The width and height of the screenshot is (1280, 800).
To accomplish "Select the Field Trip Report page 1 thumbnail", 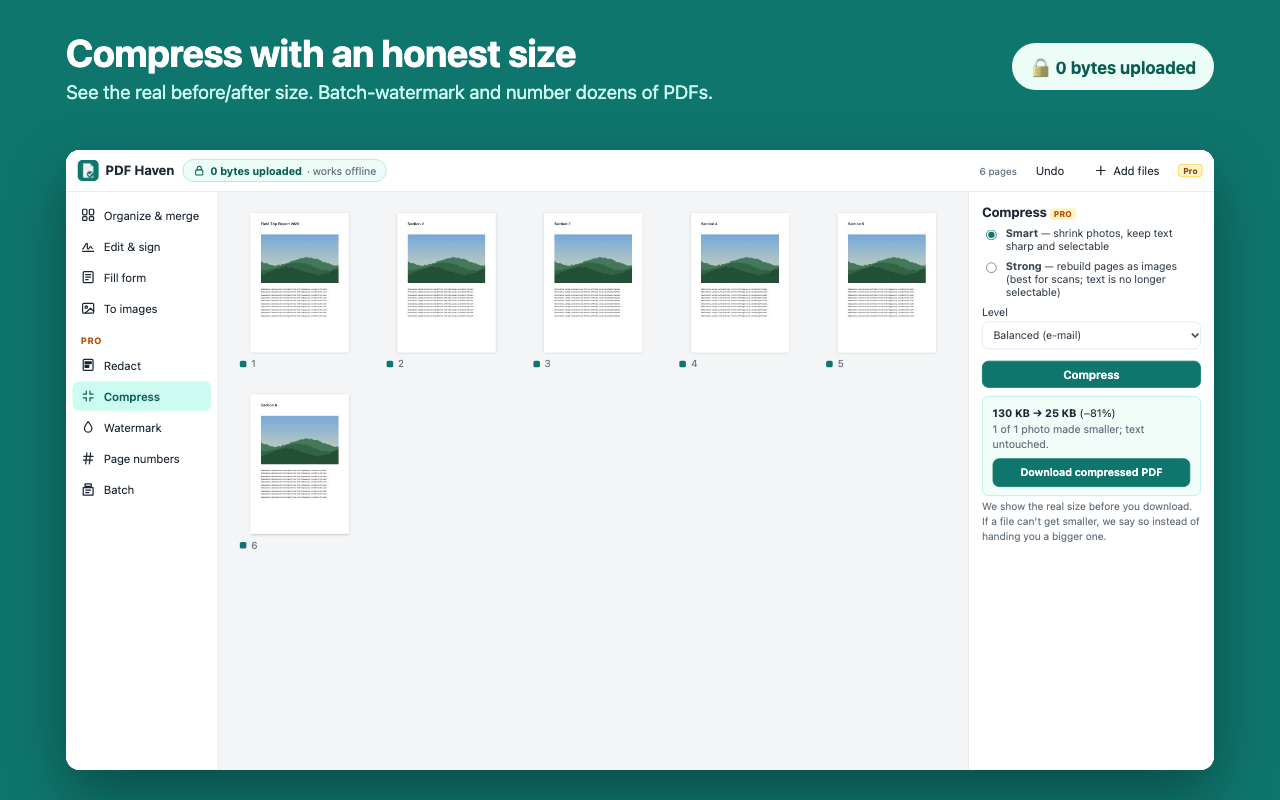I will (300, 283).
